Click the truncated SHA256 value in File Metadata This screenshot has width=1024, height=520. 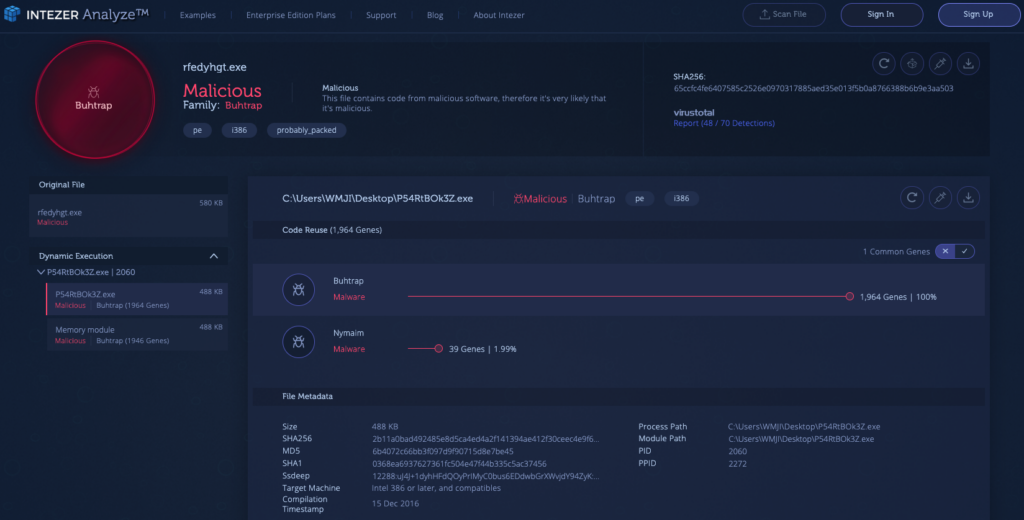click(x=485, y=439)
